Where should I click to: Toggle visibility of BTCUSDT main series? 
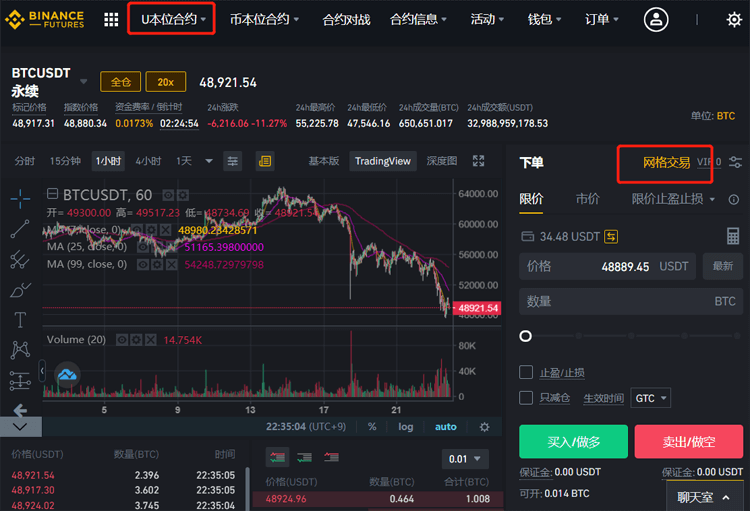pyautogui.click(x=168, y=195)
